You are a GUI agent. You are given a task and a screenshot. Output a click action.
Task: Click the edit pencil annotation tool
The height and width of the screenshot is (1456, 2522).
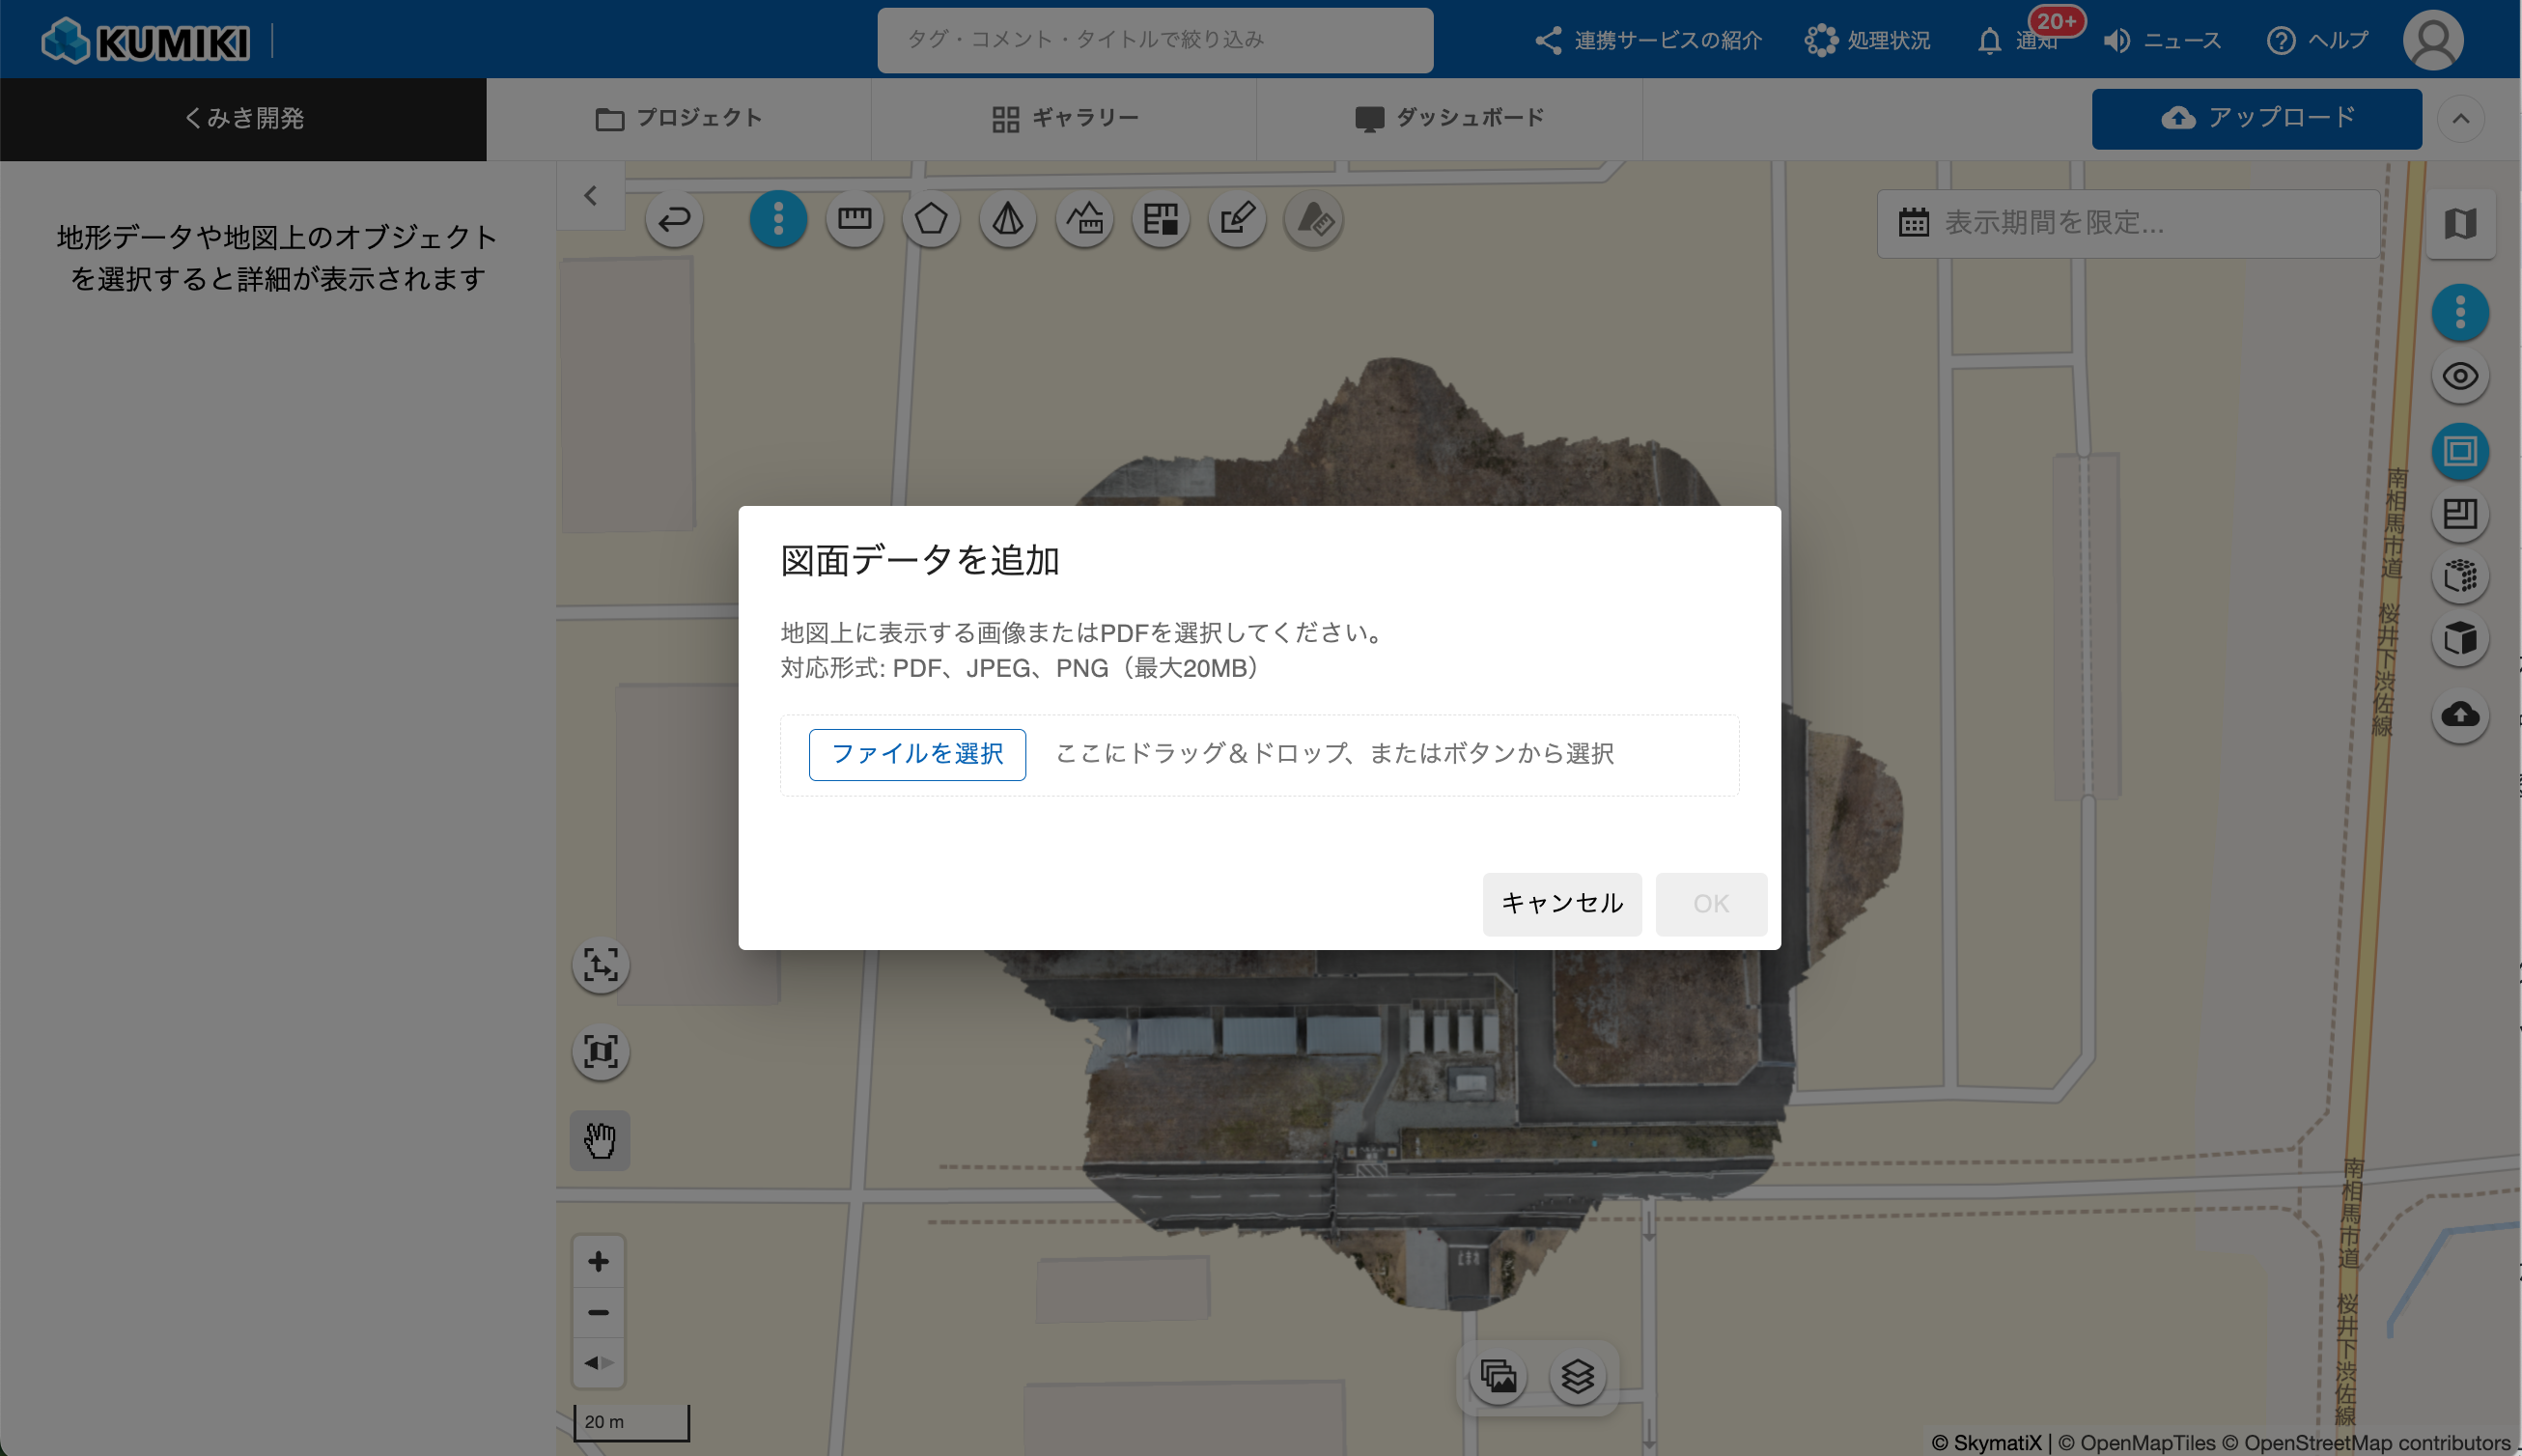pyautogui.click(x=1237, y=219)
